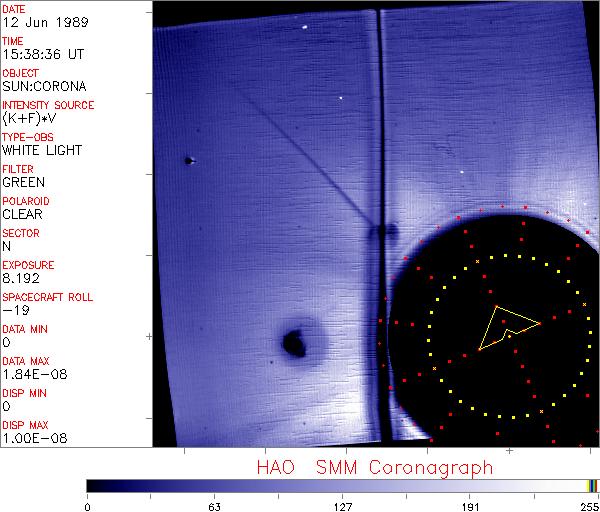Click the DISP MAX value 1.00E-08

31,439
